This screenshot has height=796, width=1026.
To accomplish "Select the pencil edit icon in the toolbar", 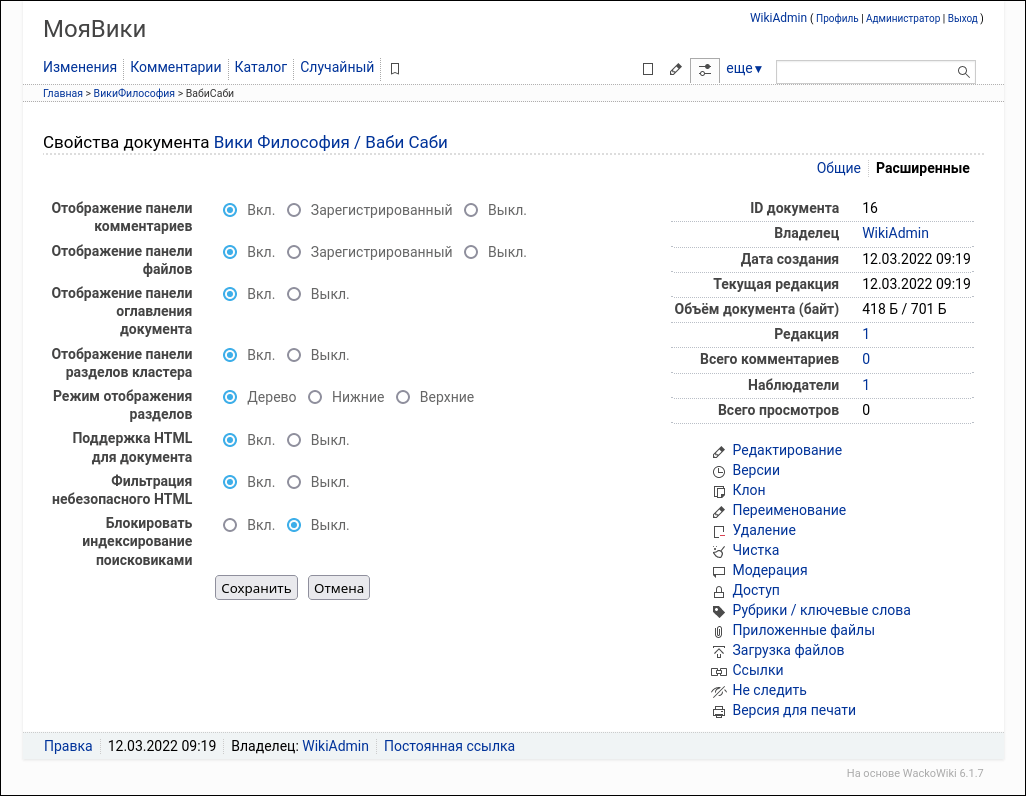I will click(x=675, y=69).
